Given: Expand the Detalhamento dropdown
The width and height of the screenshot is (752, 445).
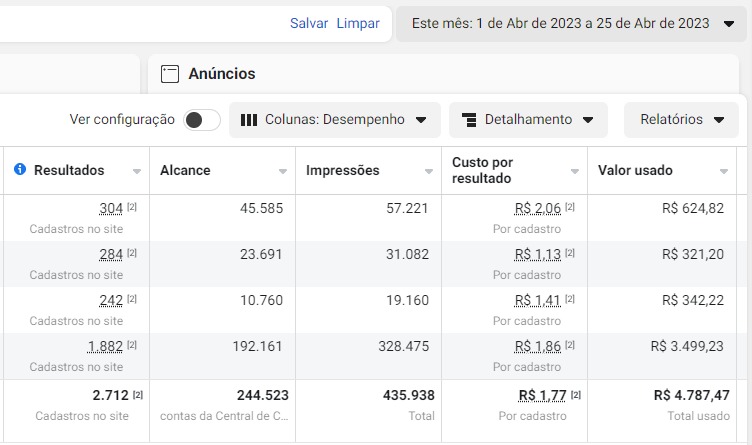Looking at the screenshot, I should (x=528, y=120).
